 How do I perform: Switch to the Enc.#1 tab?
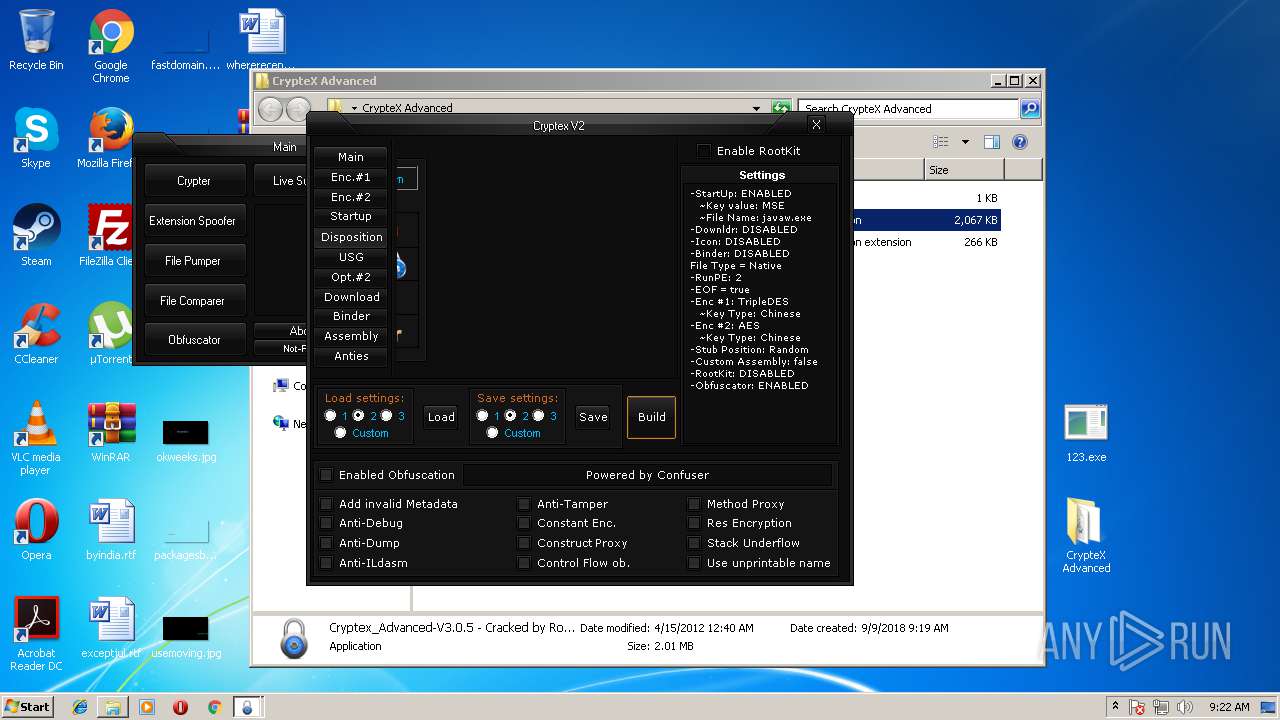[x=351, y=177]
